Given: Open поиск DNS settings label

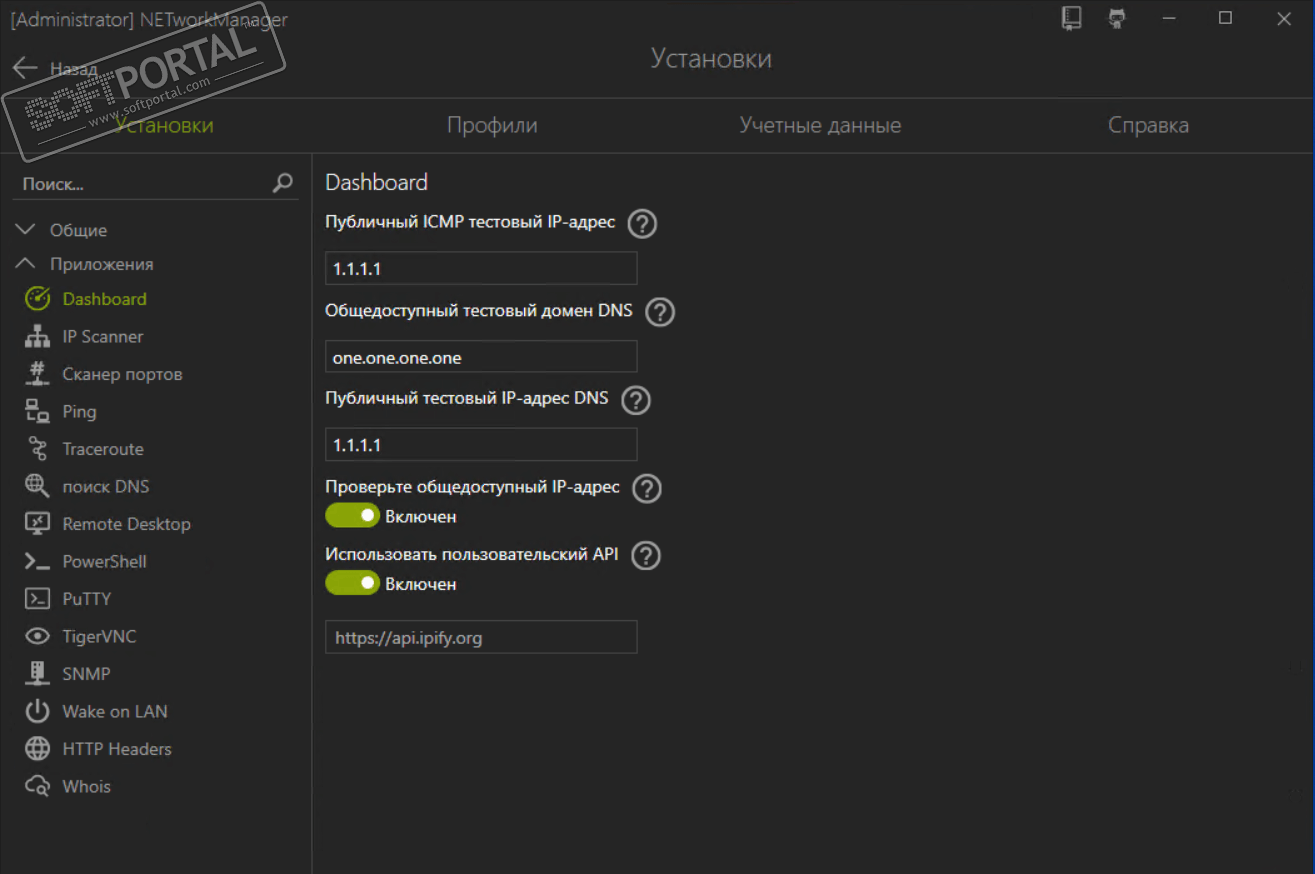Looking at the screenshot, I should 105,486.
